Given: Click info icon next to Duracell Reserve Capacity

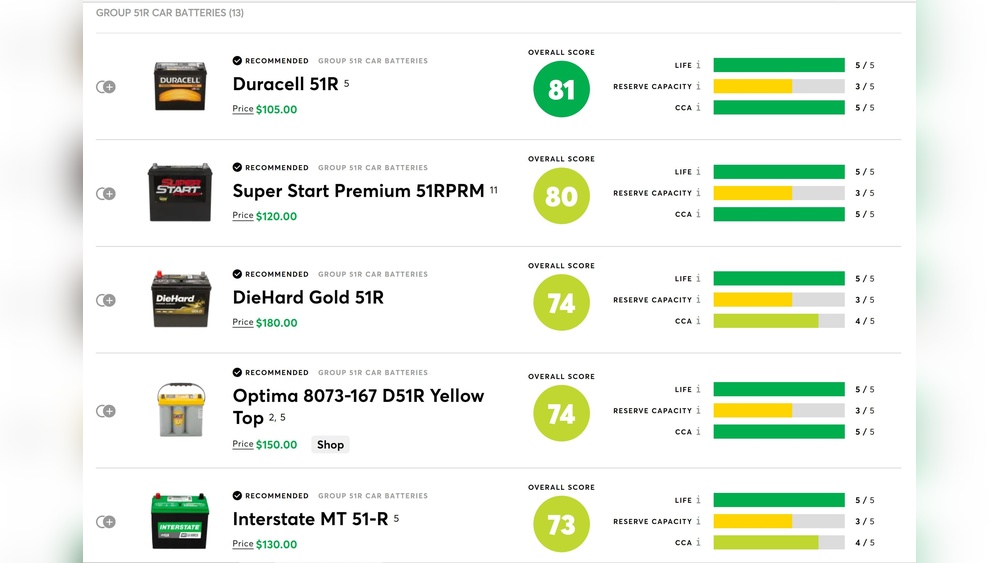Looking at the screenshot, I should [698, 87].
